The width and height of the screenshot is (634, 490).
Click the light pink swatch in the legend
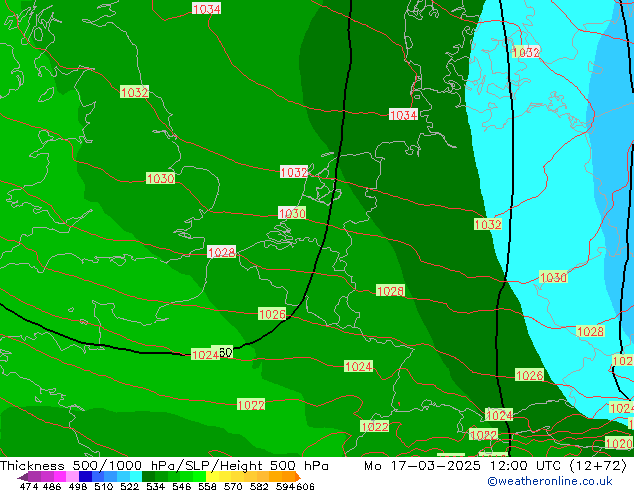pyautogui.click(x=72, y=476)
